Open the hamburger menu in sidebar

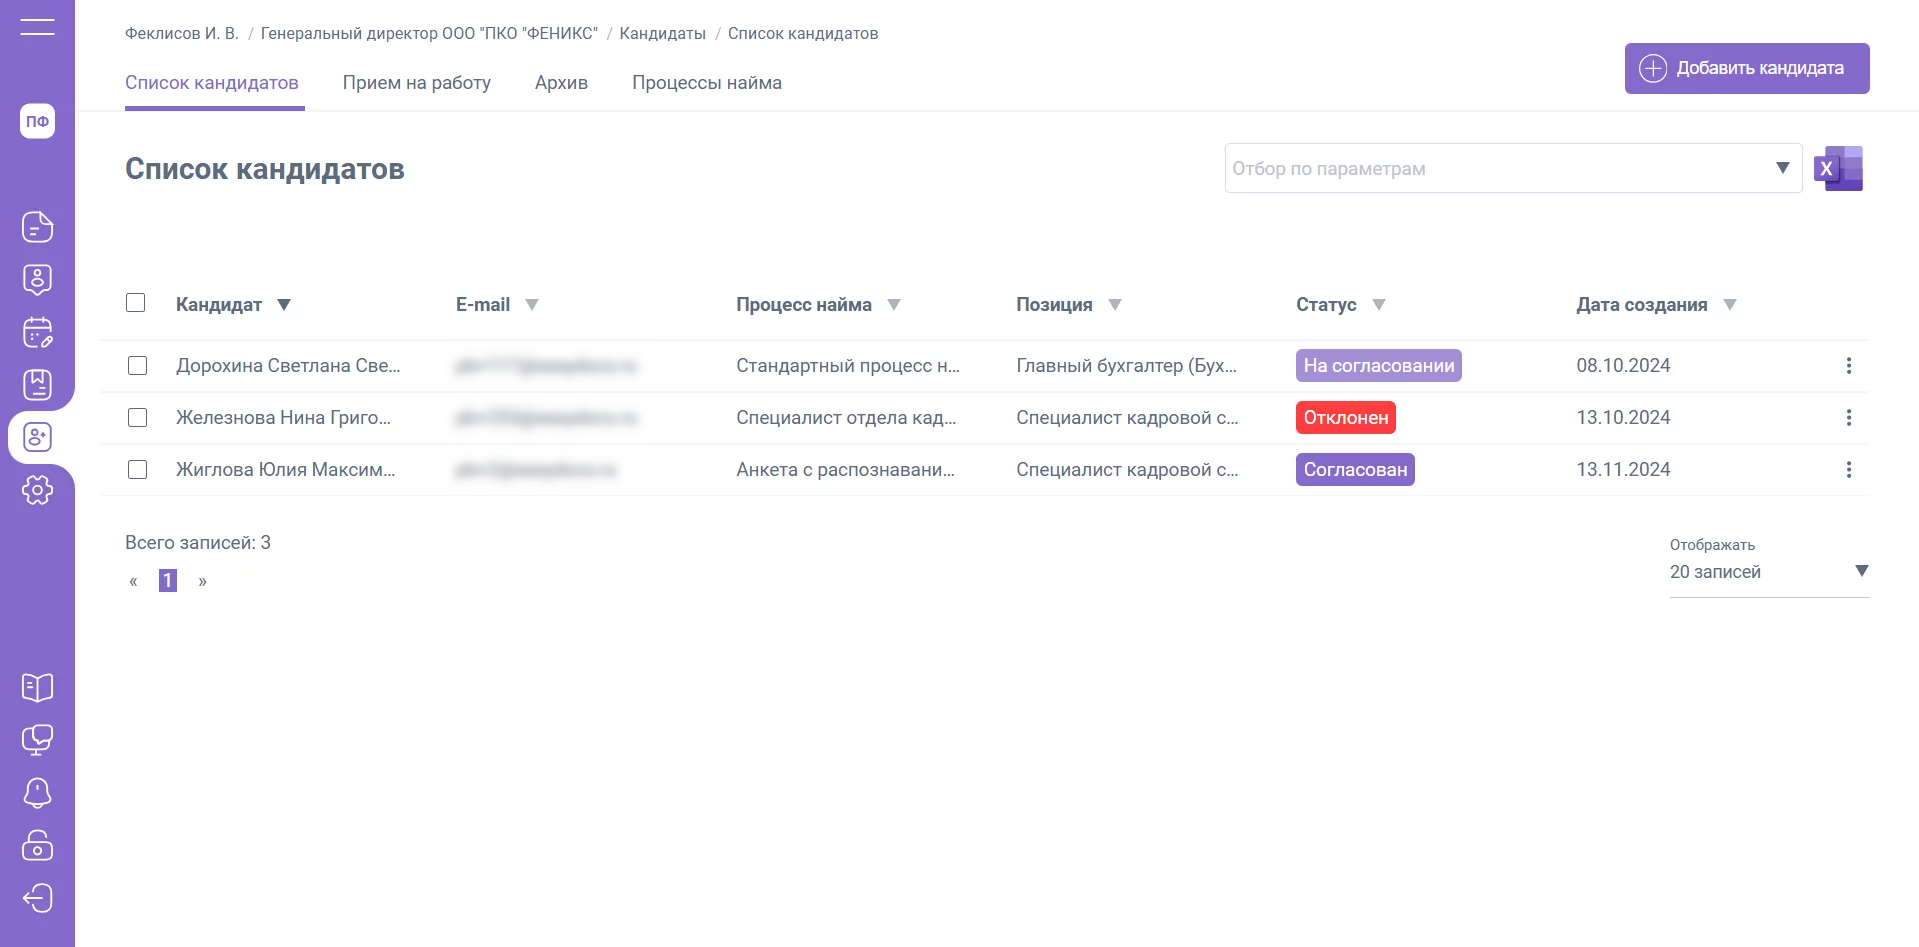pyautogui.click(x=37, y=27)
